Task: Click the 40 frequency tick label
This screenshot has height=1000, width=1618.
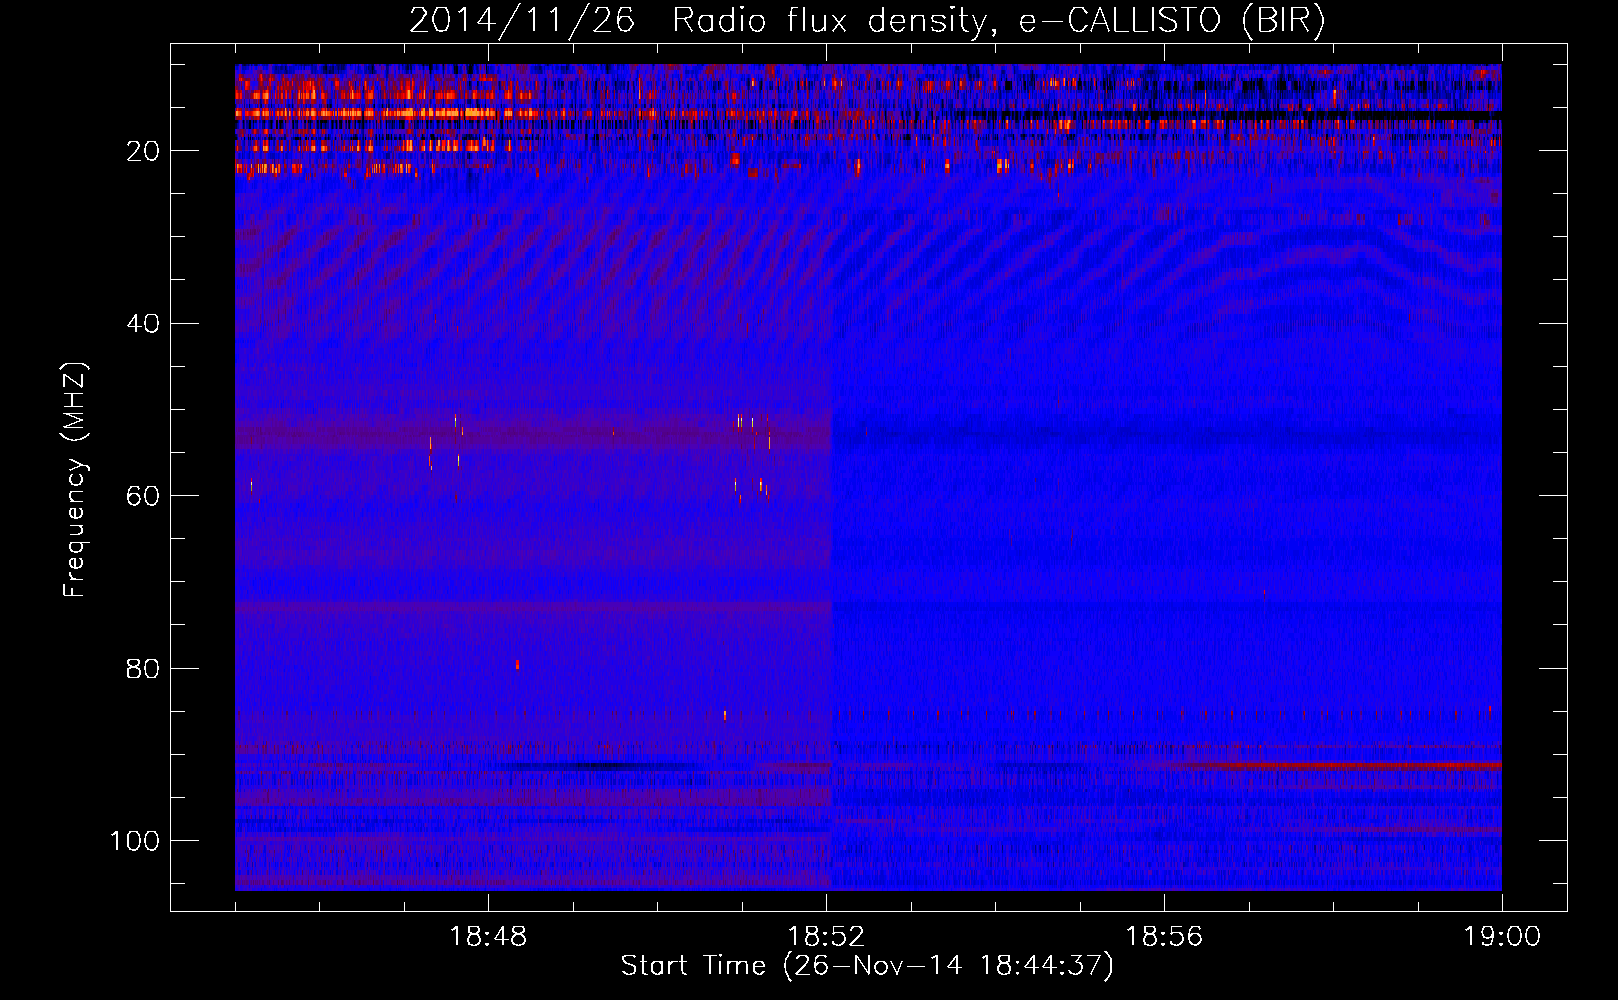Action: pyautogui.click(x=143, y=324)
